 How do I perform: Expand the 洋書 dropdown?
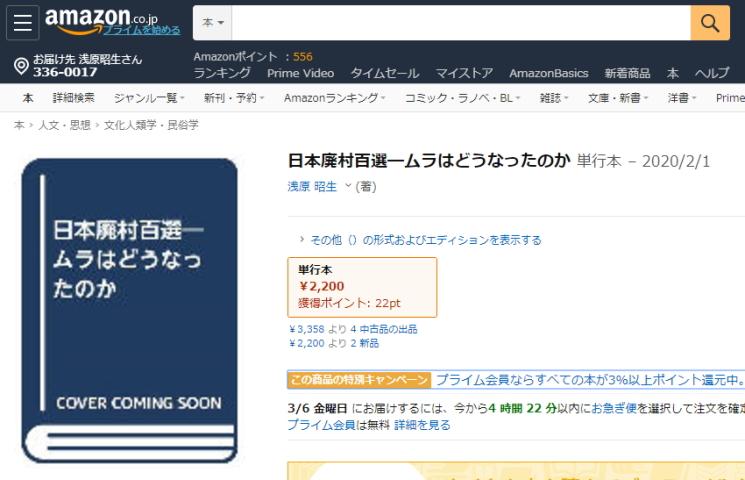tap(682, 98)
